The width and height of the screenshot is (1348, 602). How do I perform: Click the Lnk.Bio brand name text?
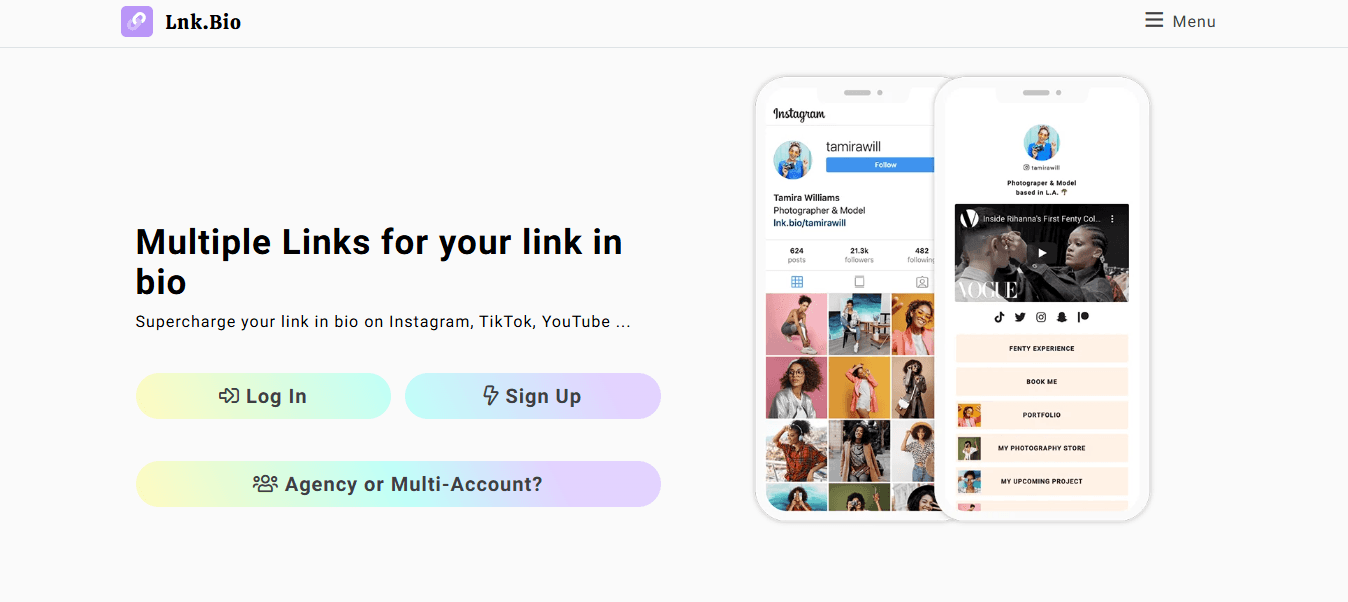[203, 21]
